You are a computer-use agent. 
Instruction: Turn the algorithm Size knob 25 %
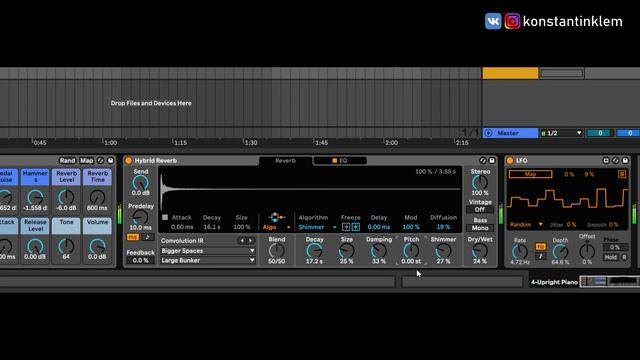[x=347, y=251]
